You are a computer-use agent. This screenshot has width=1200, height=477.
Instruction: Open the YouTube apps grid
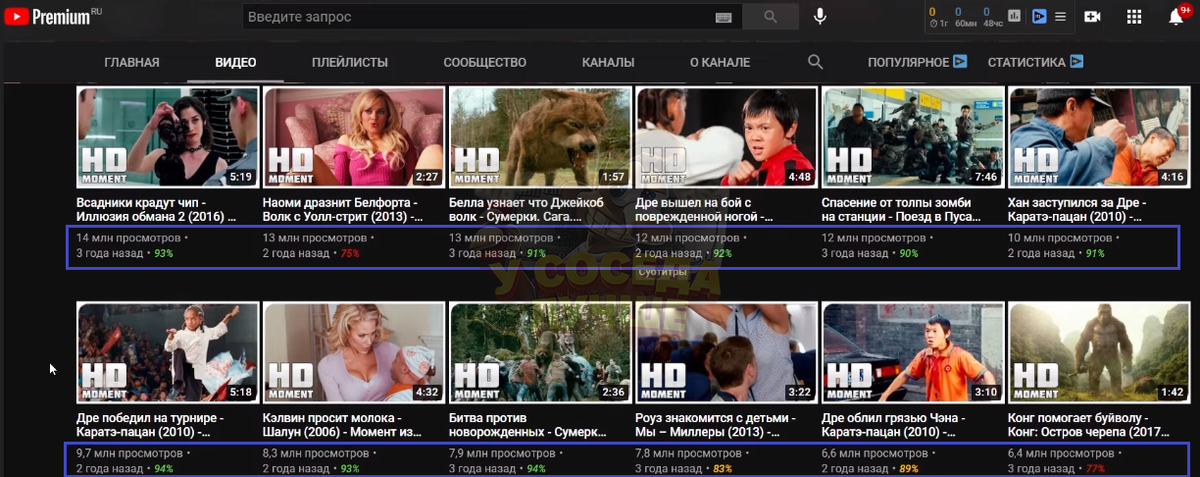pos(1134,17)
